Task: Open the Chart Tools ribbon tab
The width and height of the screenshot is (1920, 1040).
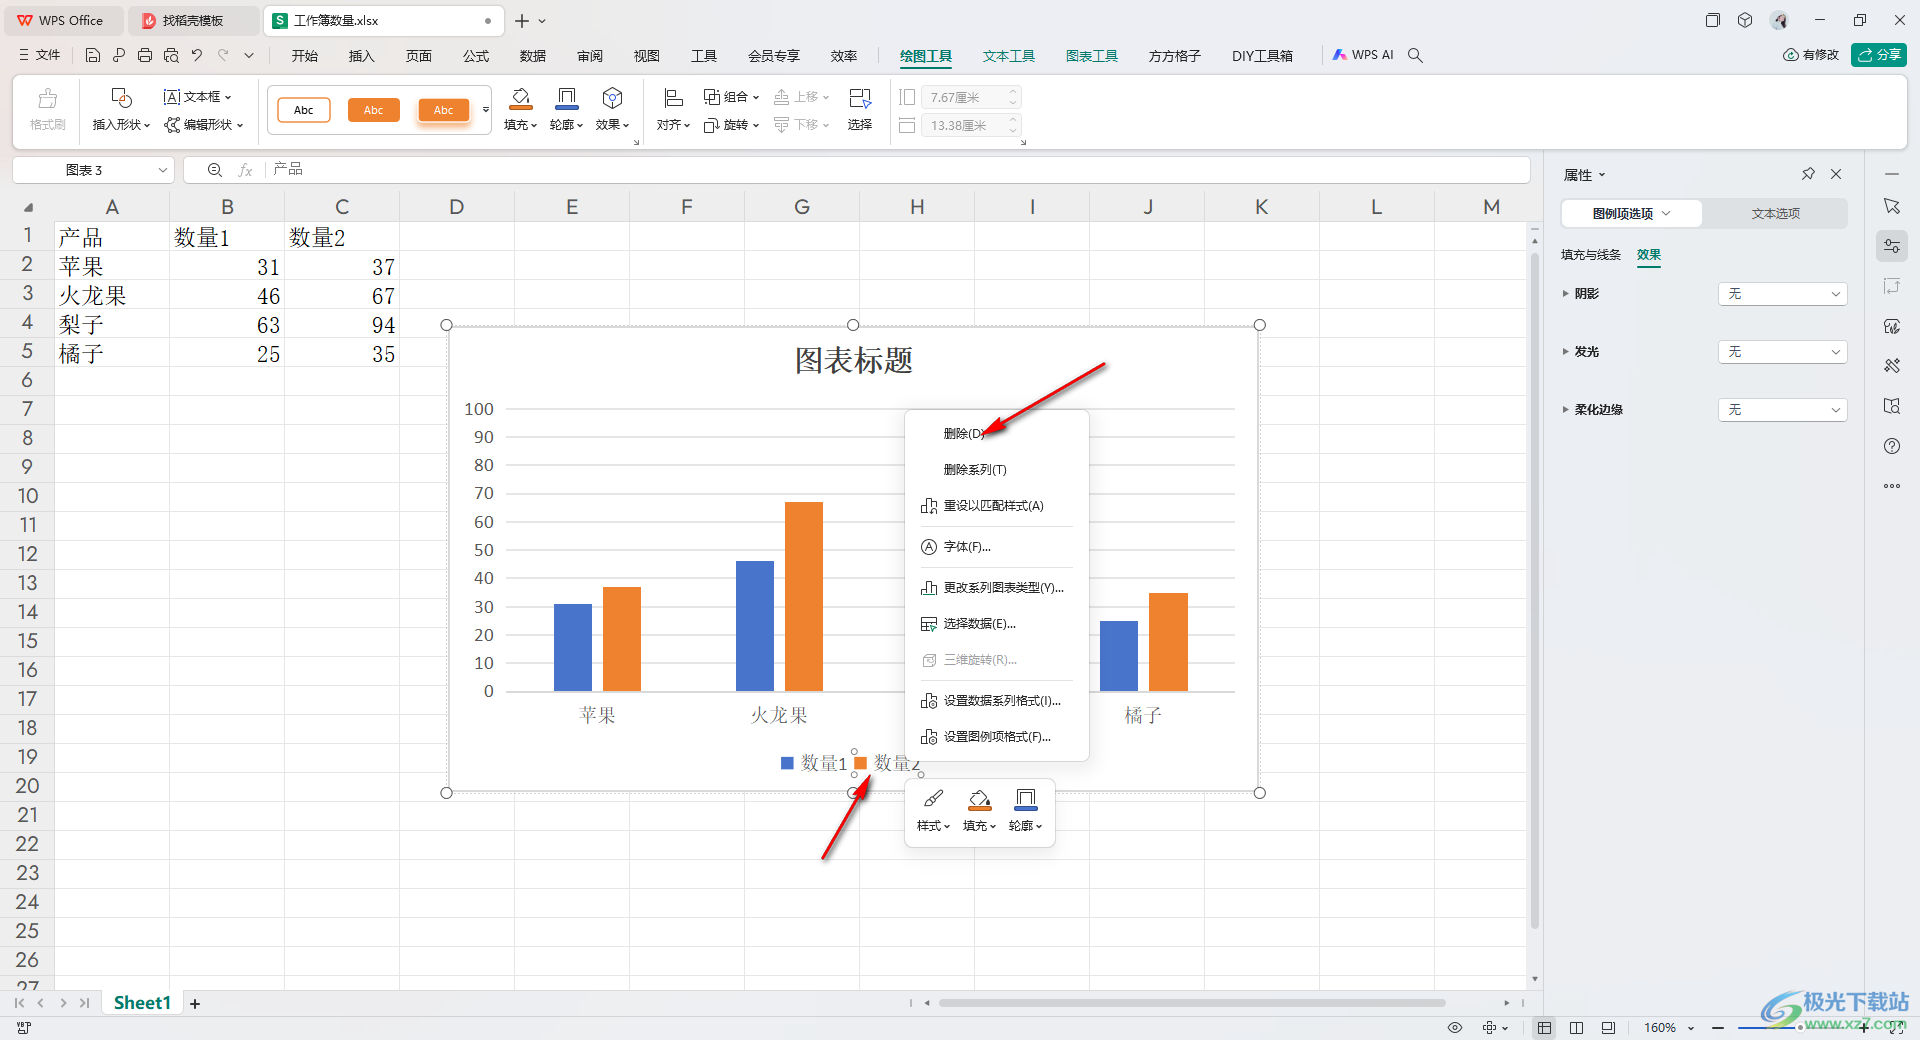Action: coord(1091,56)
